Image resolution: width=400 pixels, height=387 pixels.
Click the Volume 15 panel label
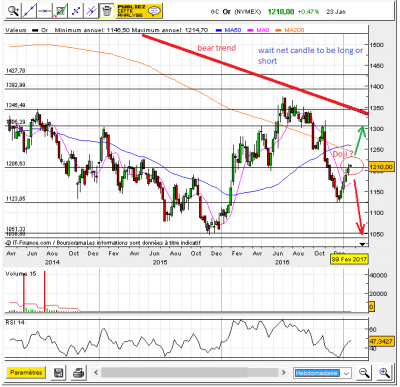(20, 274)
